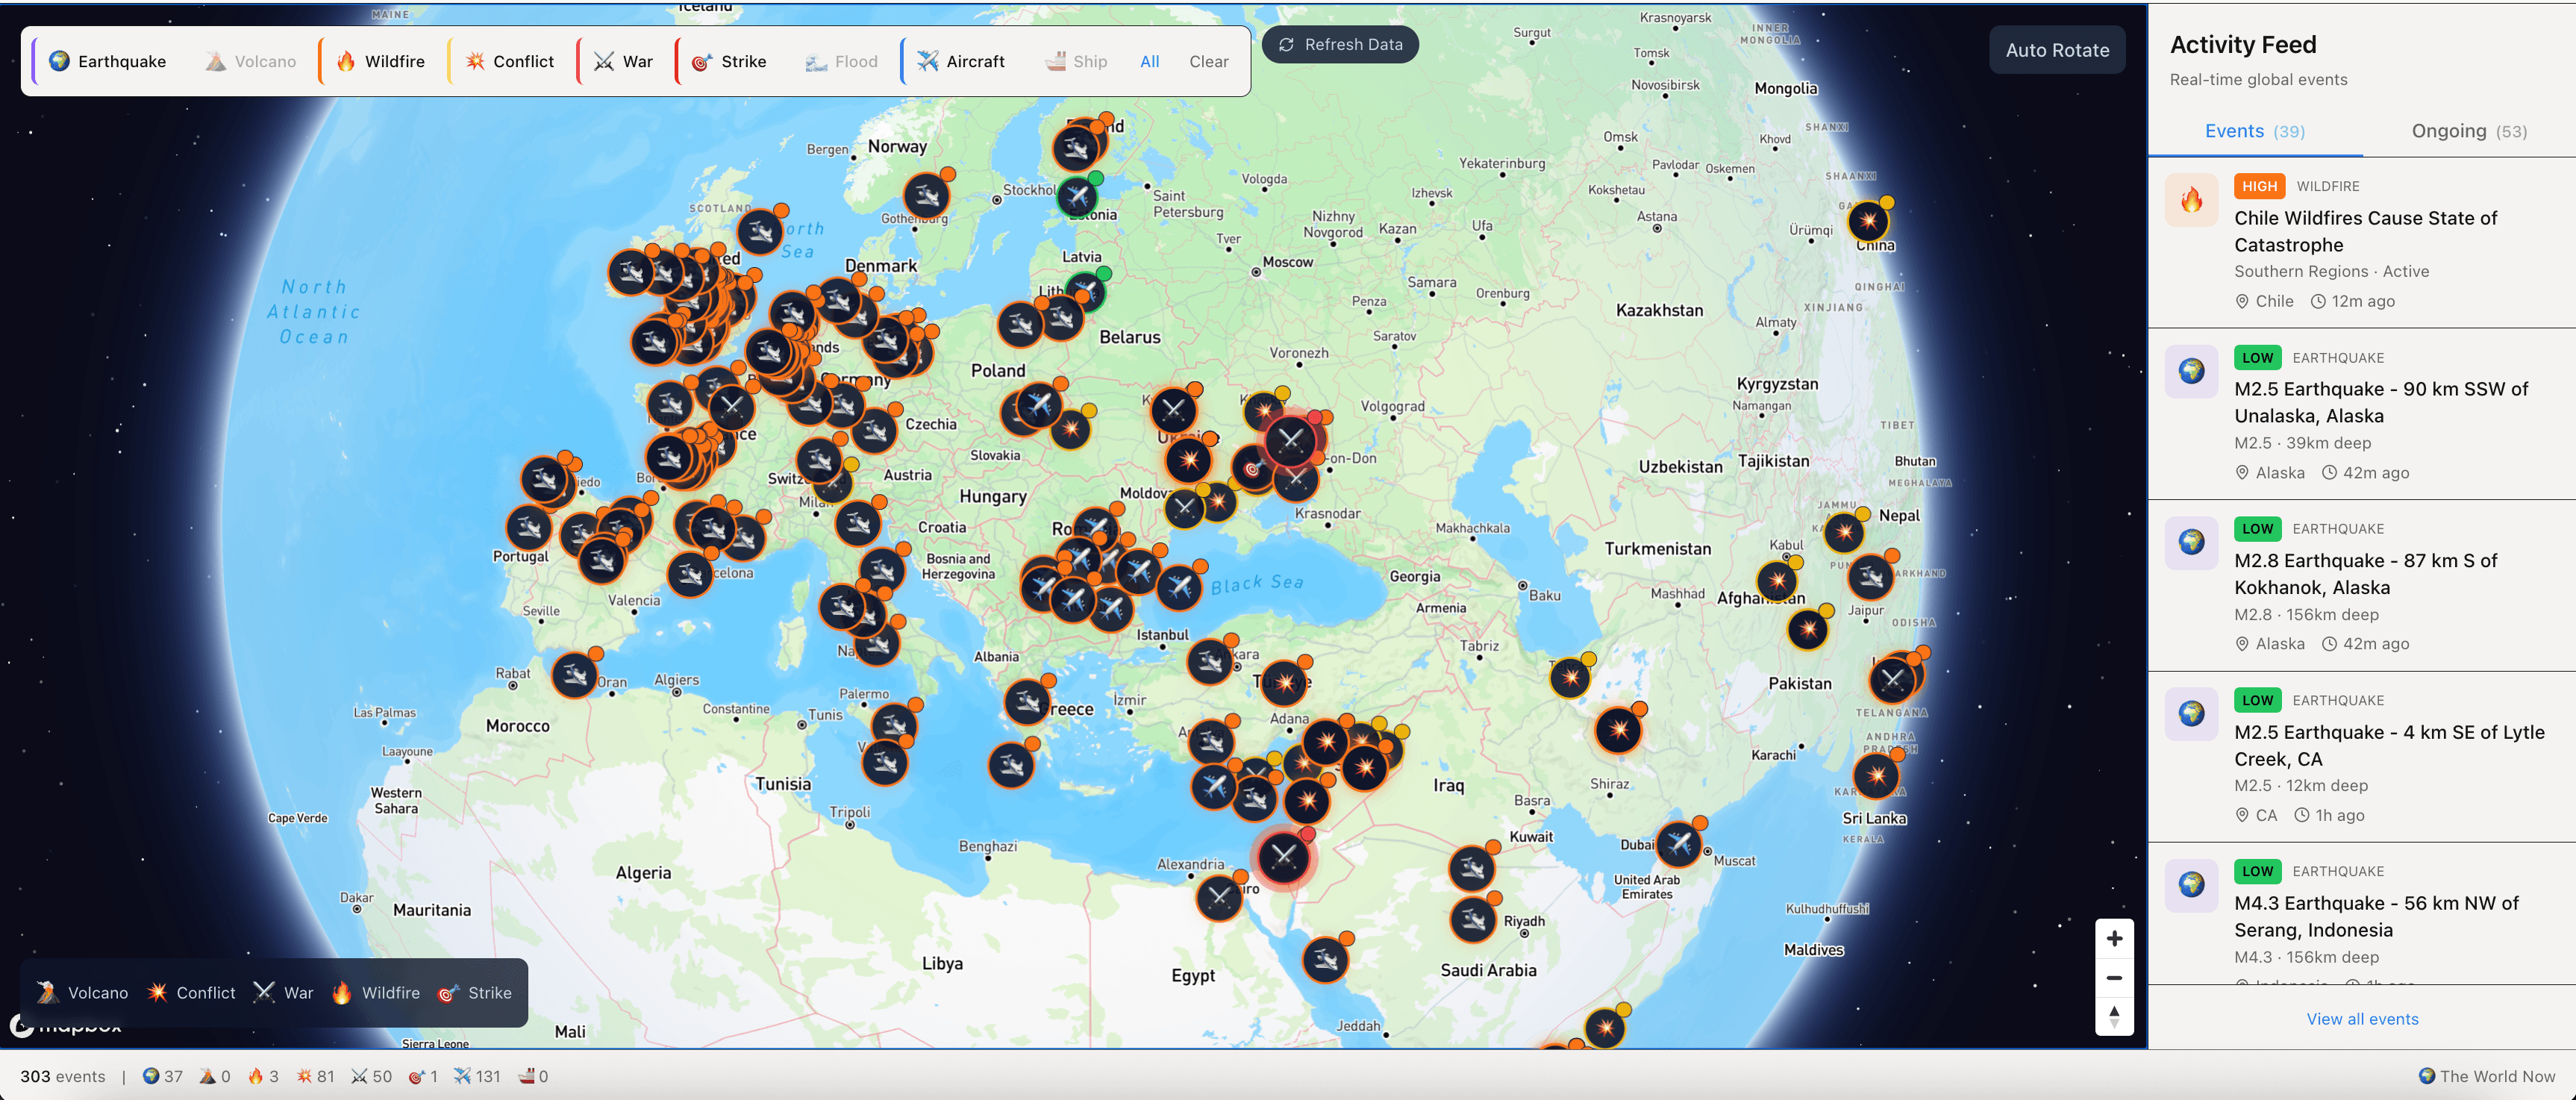
Task: Clear all filters using Clear
Action: 1208,61
